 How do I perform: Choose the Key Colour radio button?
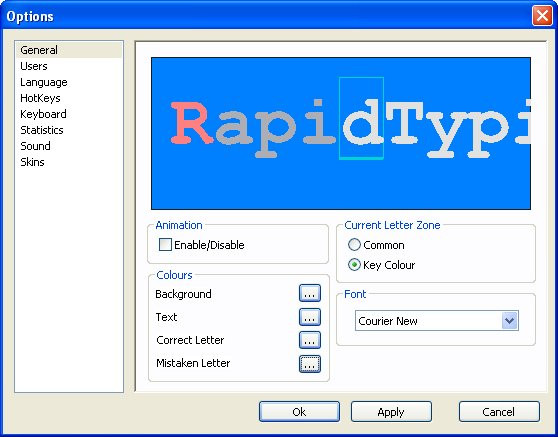click(x=354, y=265)
